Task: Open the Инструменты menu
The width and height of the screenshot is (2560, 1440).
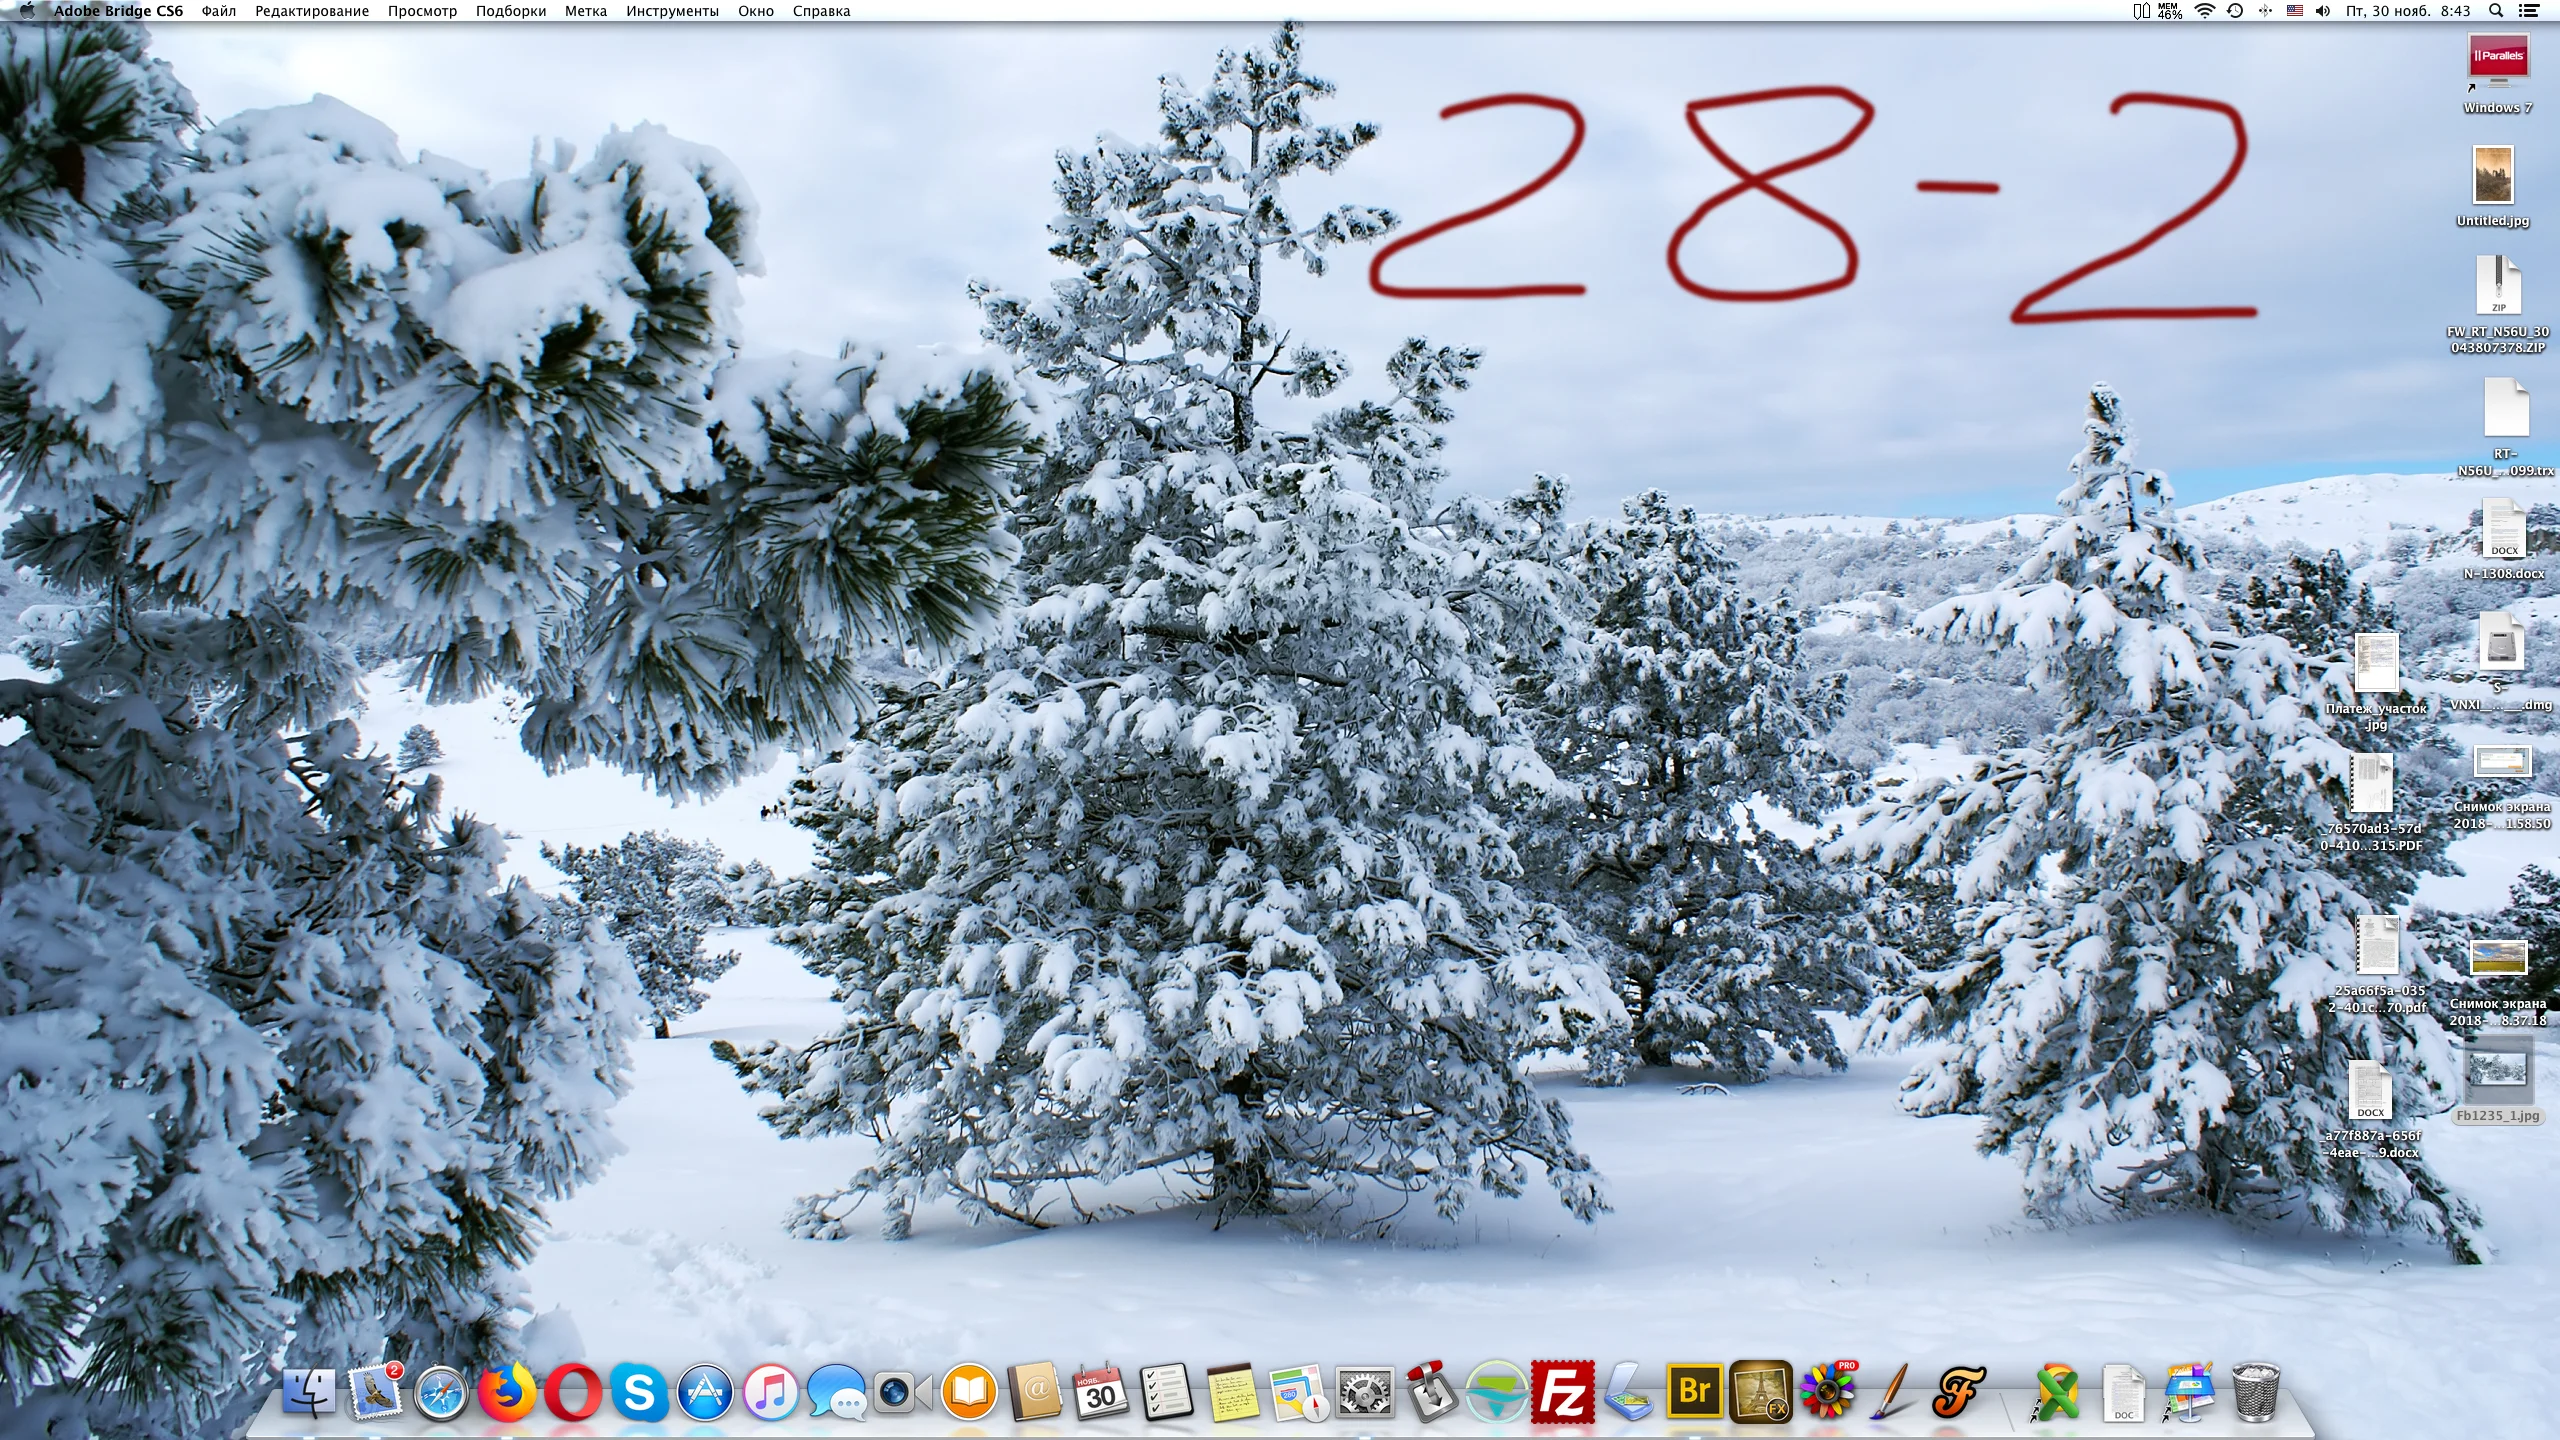Action: coord(672,11)
